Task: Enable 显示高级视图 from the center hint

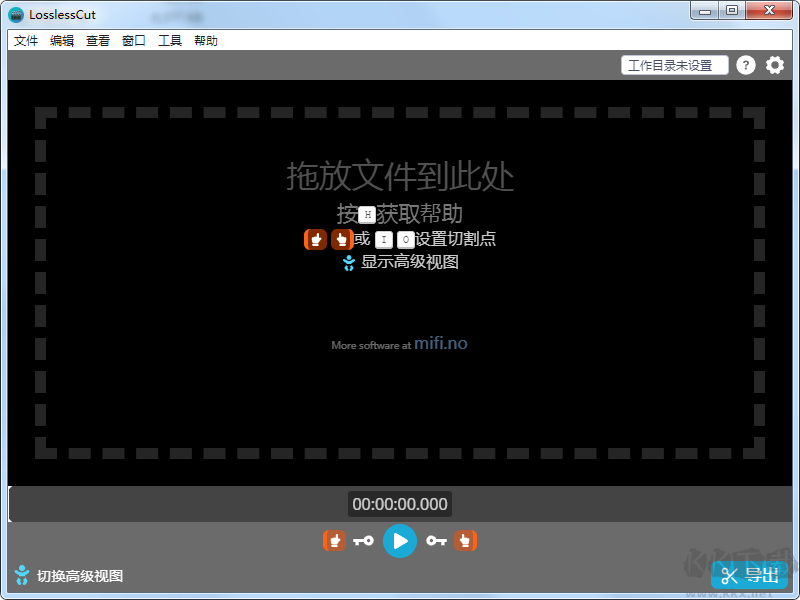Action: [x=400, y=263]
